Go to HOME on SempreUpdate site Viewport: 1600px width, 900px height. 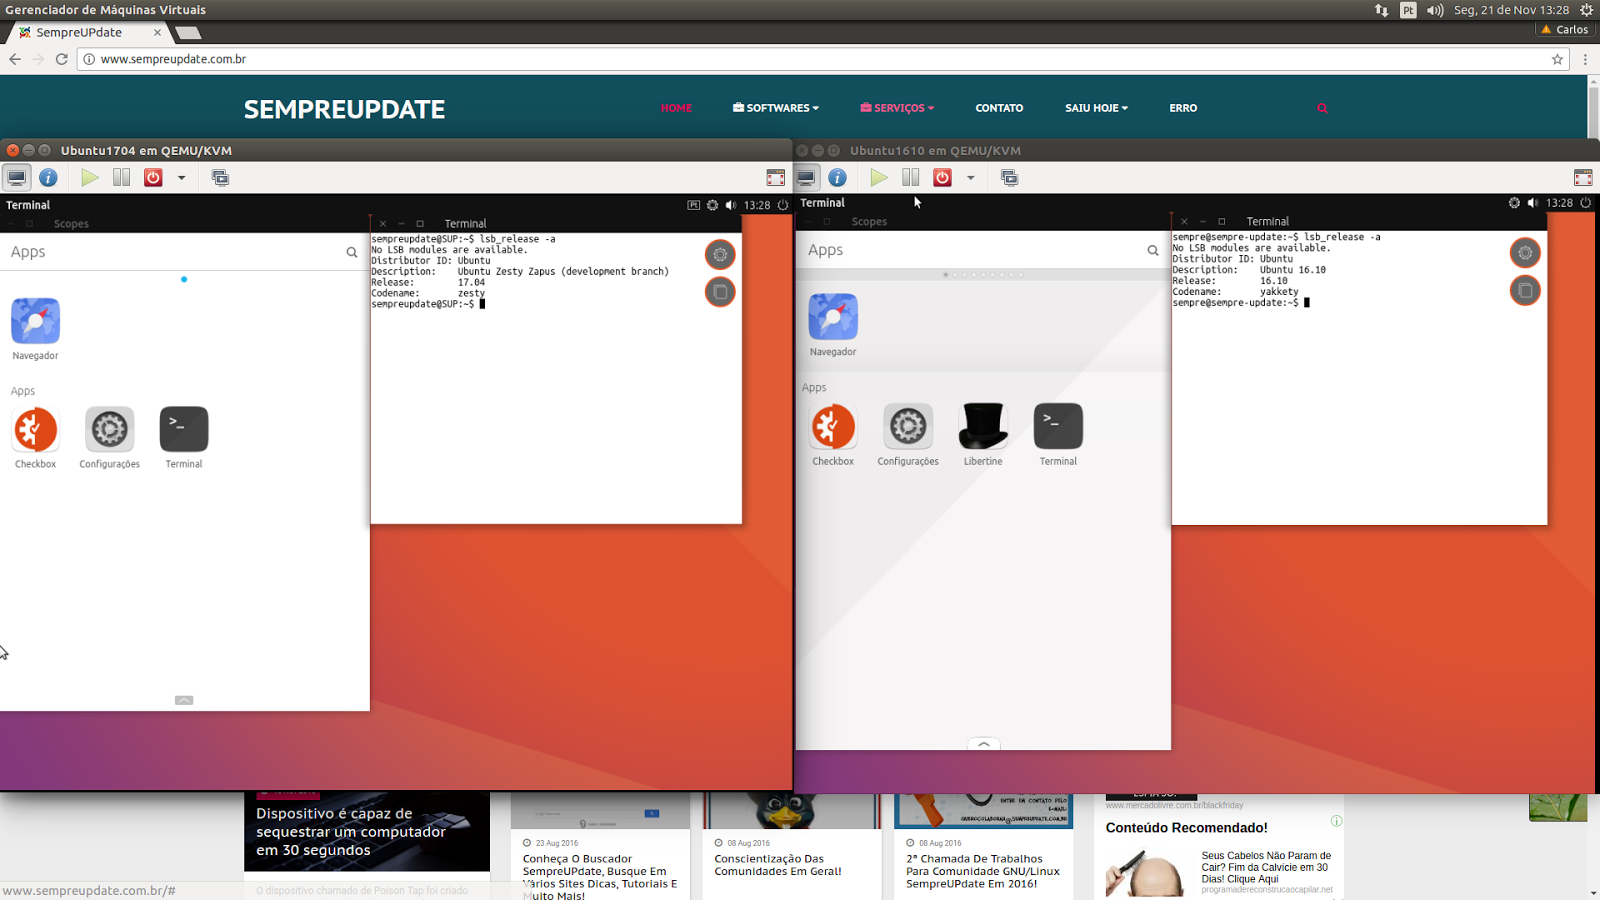676,108
